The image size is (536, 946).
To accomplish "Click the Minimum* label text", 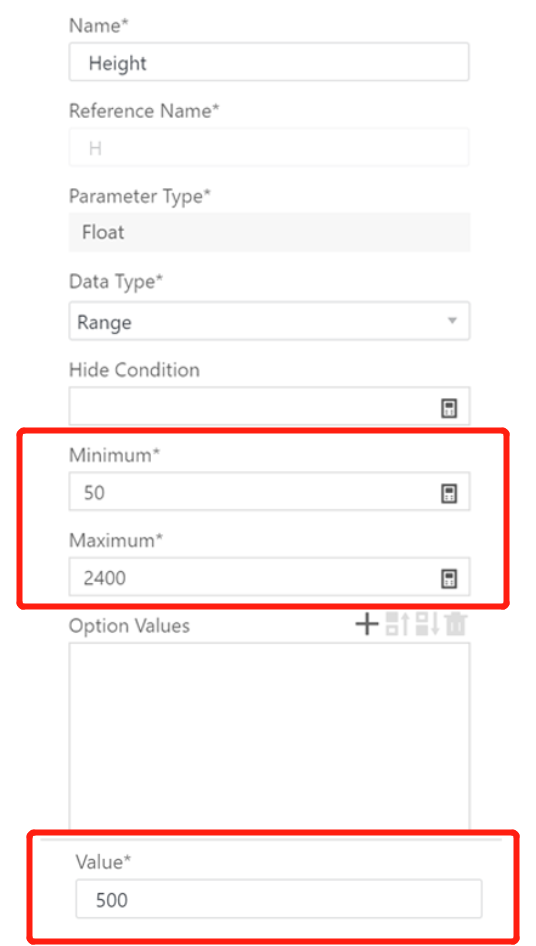I will pos(115,455).
